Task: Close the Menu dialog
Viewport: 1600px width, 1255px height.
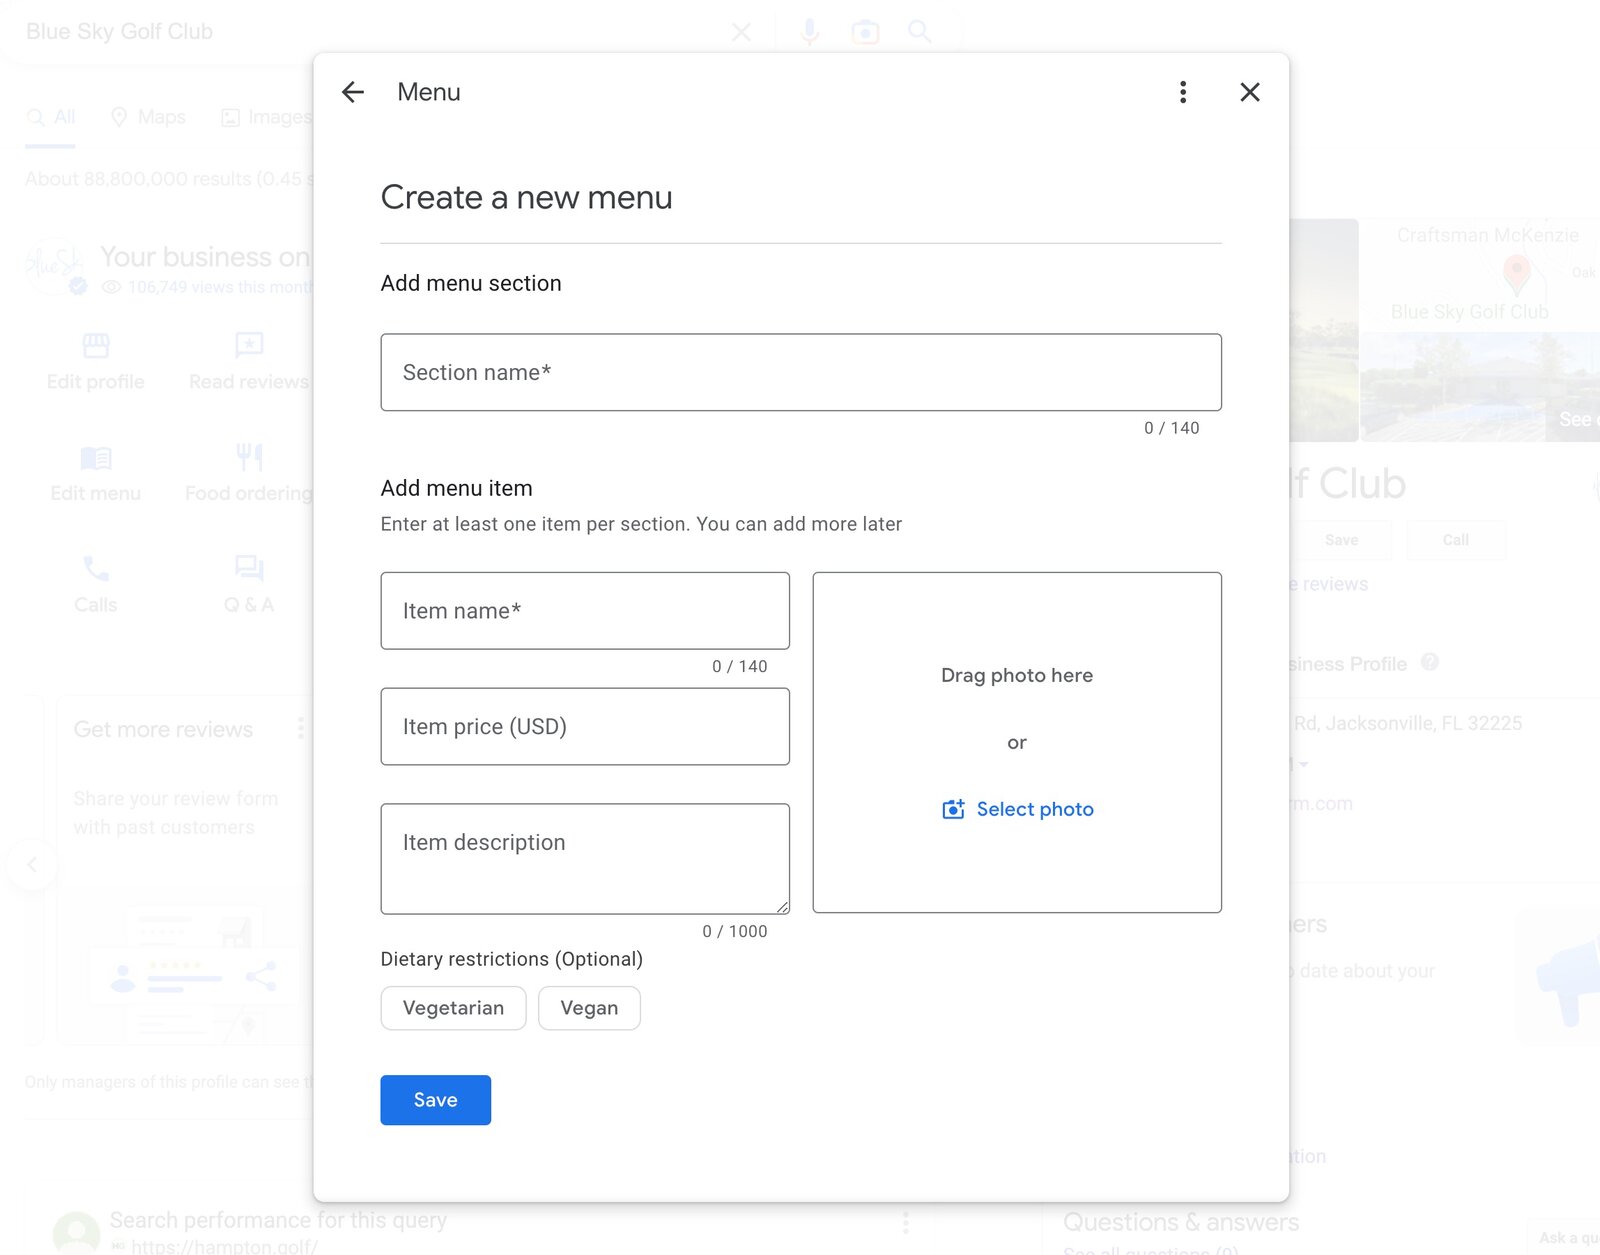Action: [x=1250, y=92]
